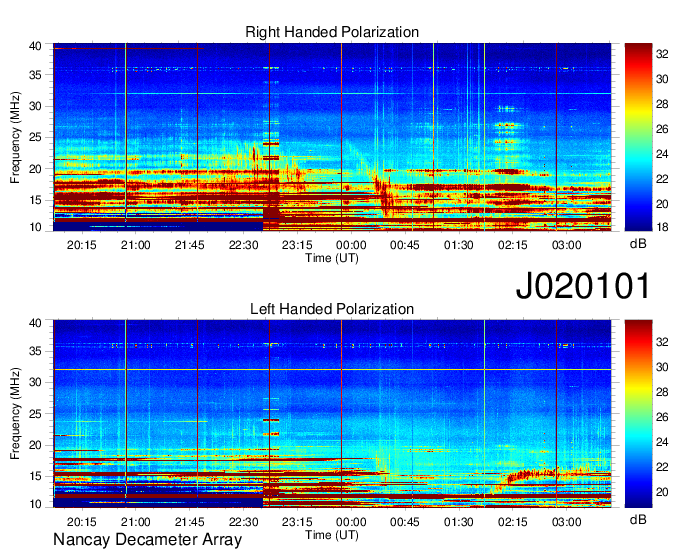
Task: Click the "Right Handed Polarization" plot title
Action: click(x=332, y=32)
